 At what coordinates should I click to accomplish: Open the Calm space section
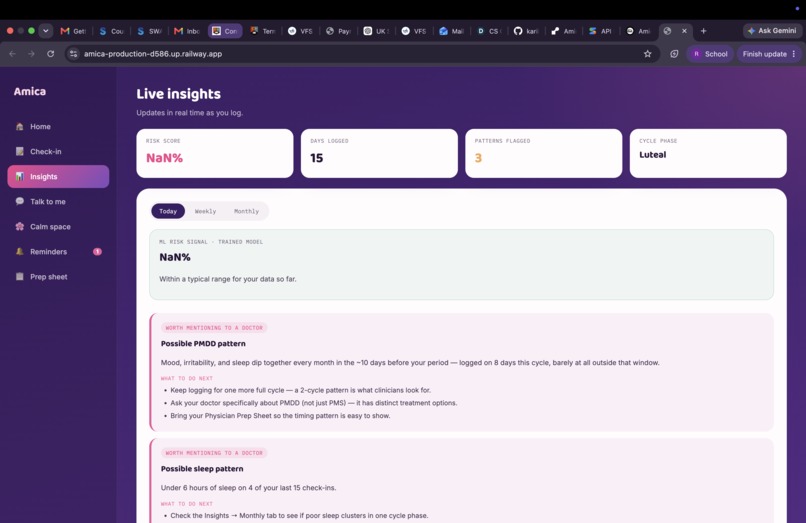pos(58,227)
